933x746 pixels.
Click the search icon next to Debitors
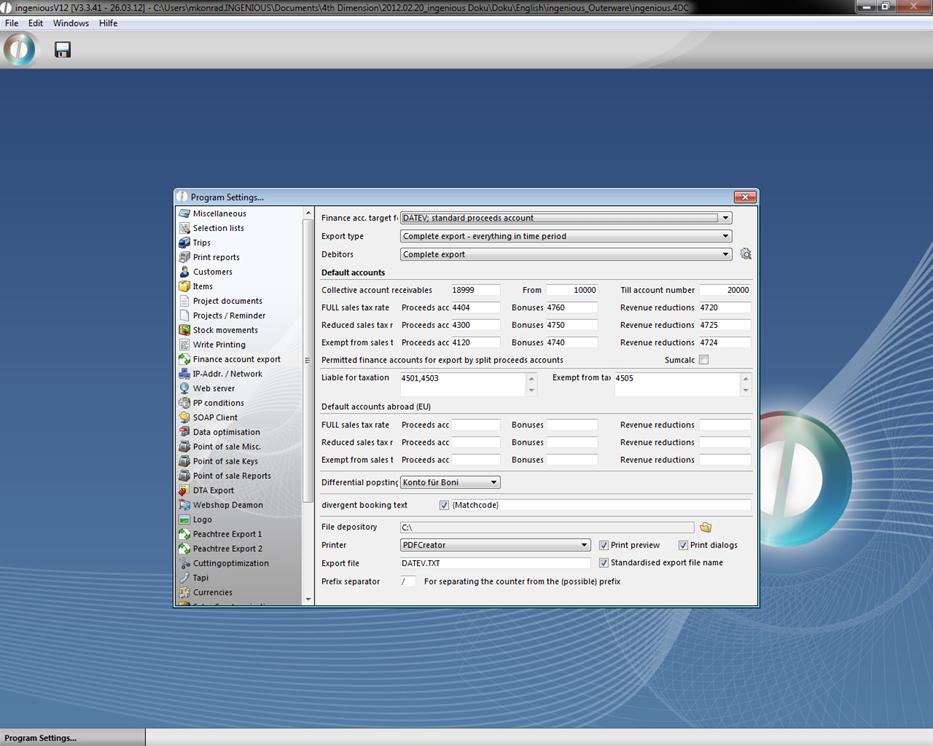click(x=745, y=254)
